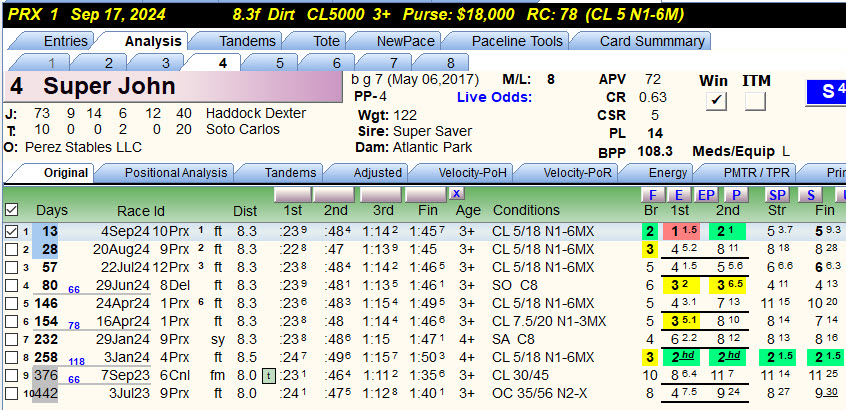846x410 pixels.
Task: Toggle the select-all checkbox beside Days
Action: pyautogui.click(x=11, y=209)
